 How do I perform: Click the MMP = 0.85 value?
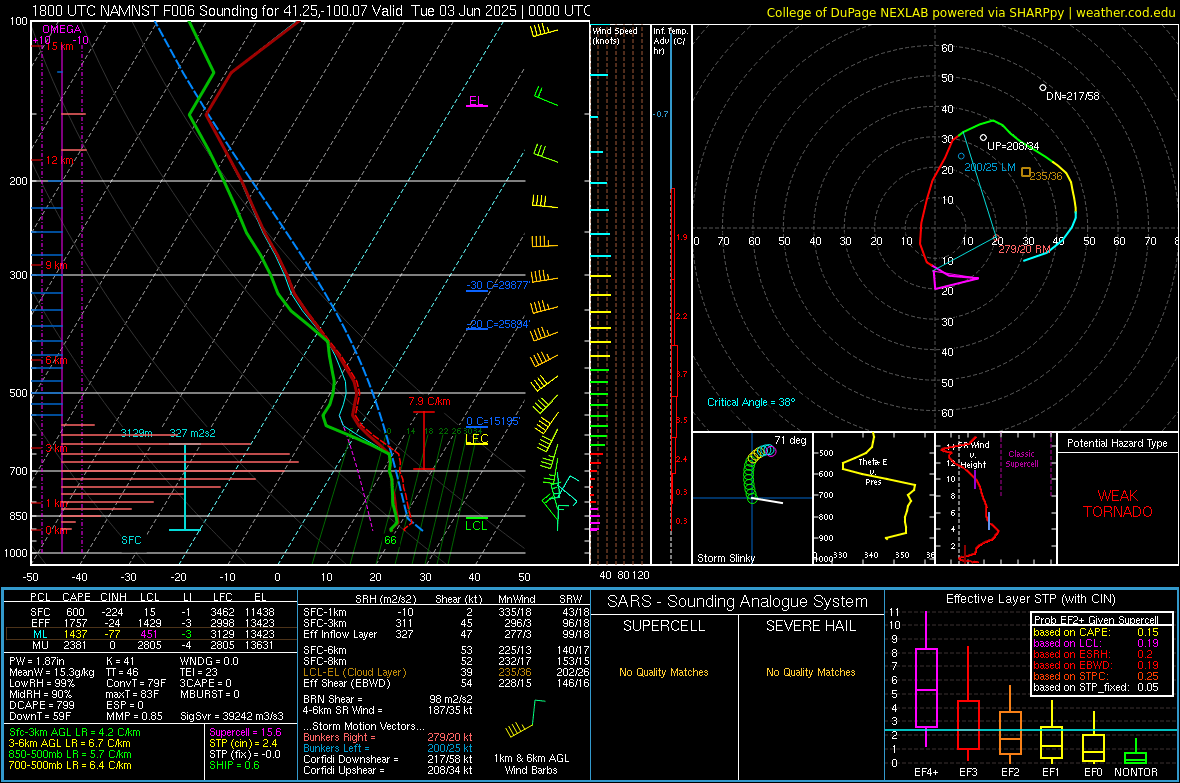coord(134,717)
